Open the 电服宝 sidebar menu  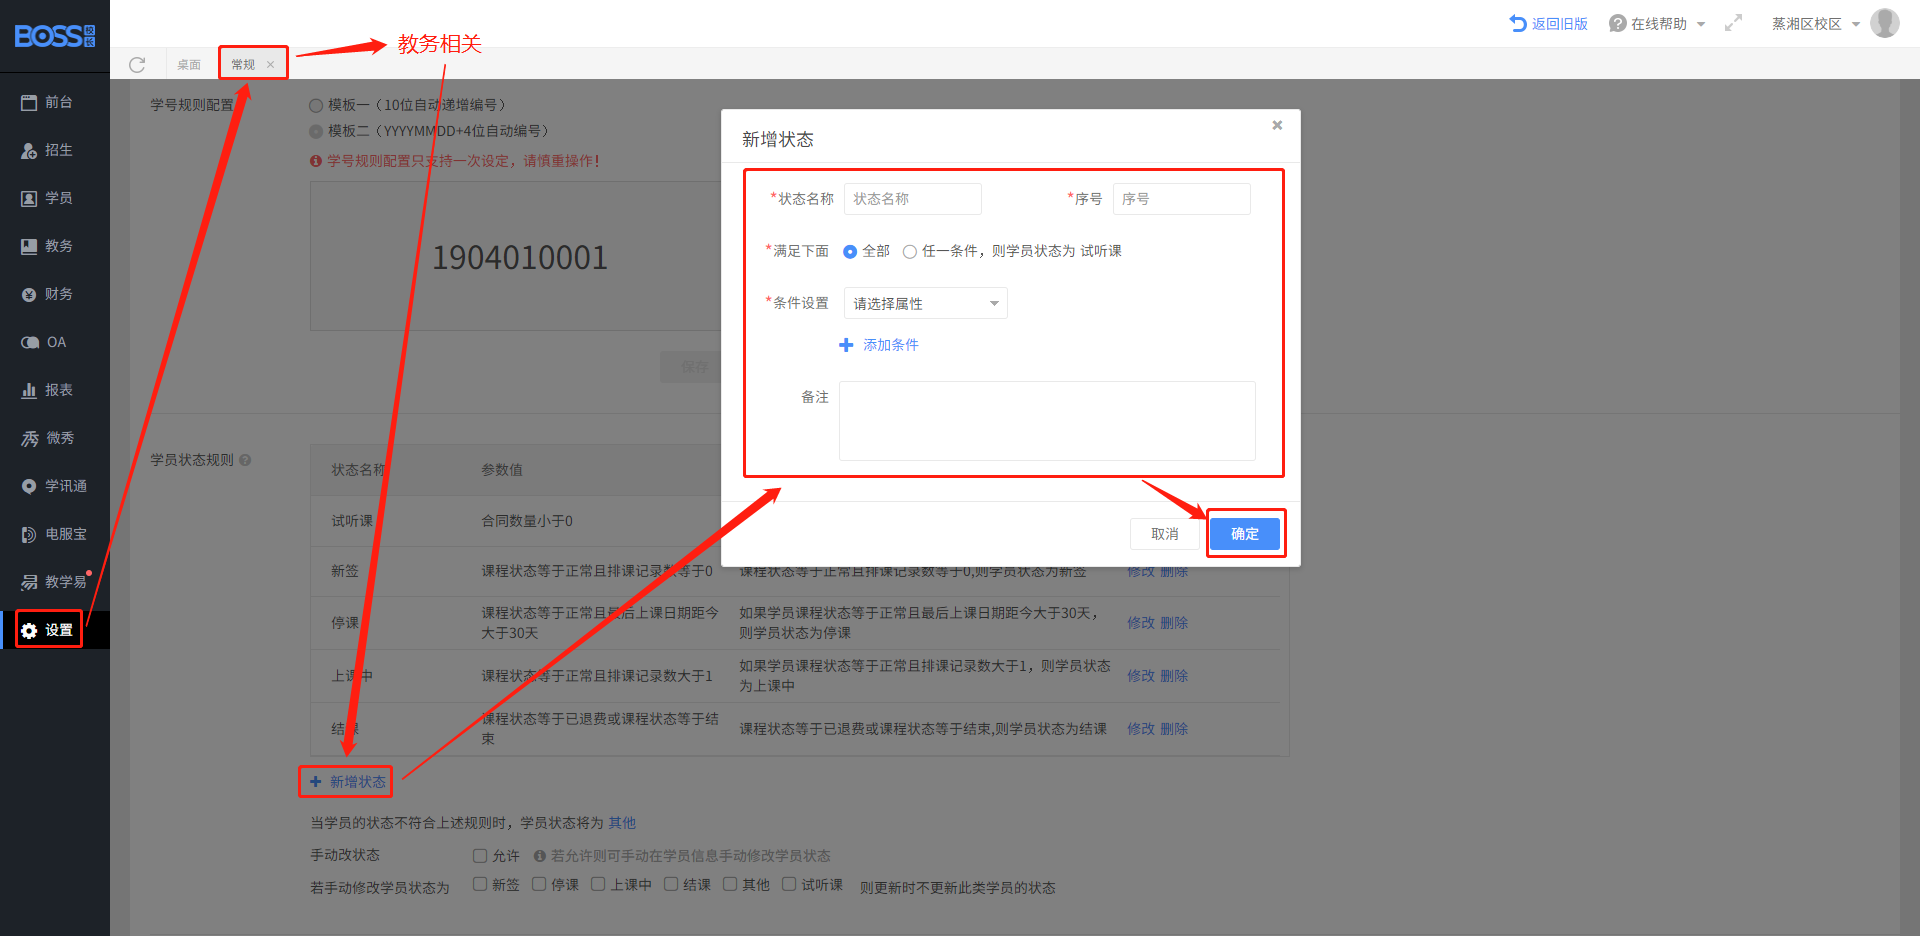click(x=54, y=534)
